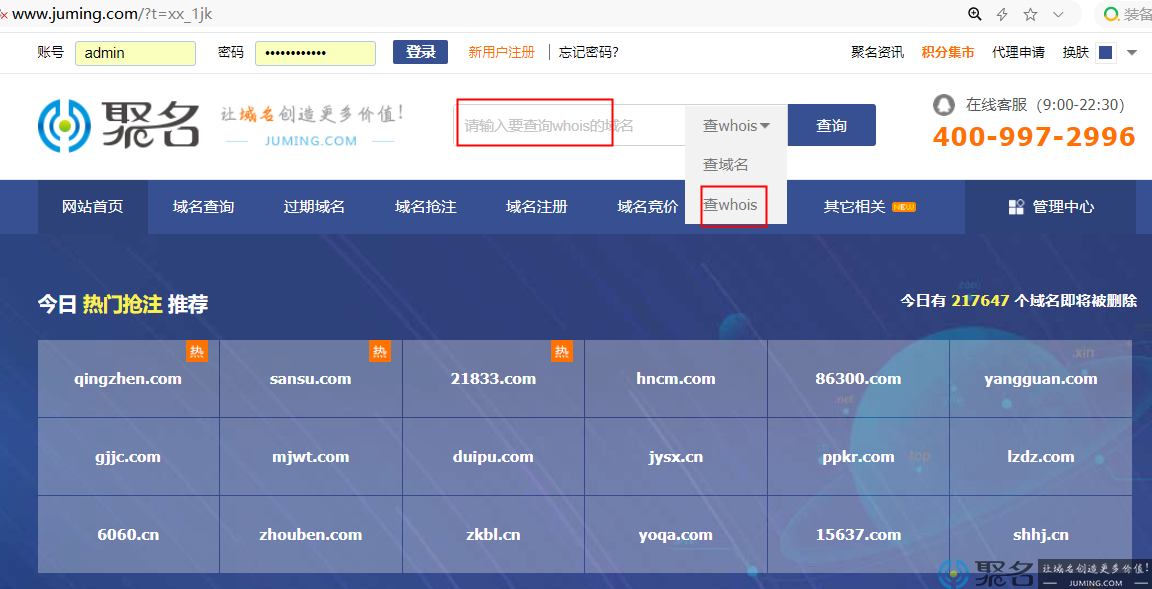Go to the 网站首页 tab
The height and width of the screenshot is (589, 1152).
point(93,207)
